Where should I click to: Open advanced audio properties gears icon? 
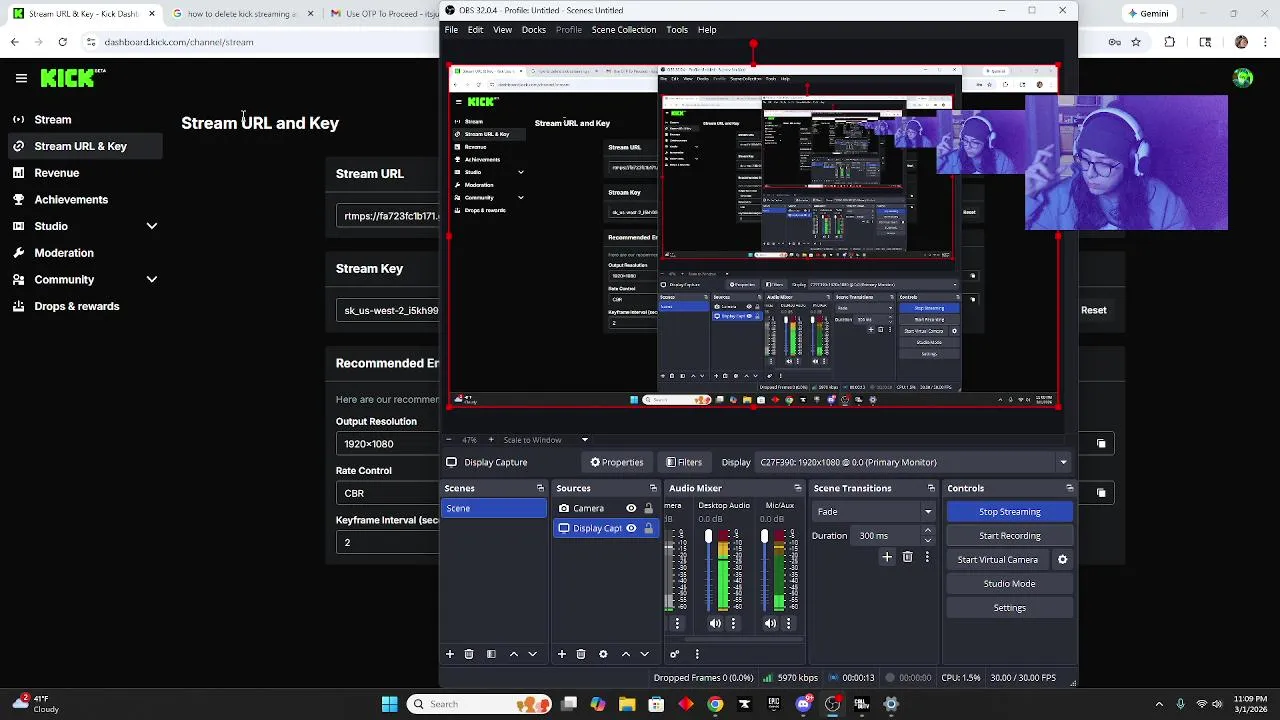click(675, 654)
